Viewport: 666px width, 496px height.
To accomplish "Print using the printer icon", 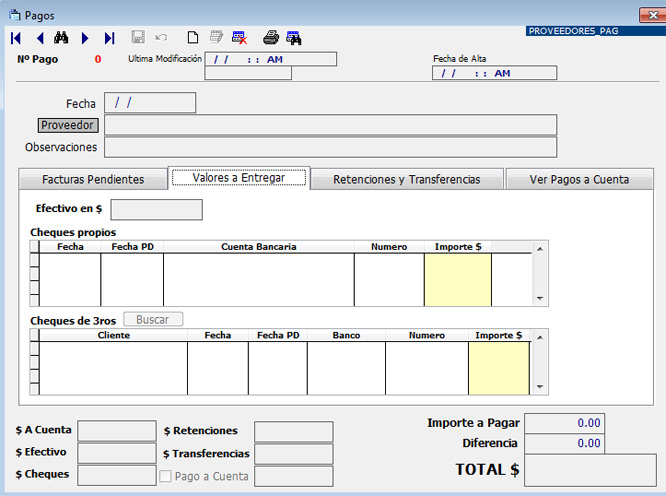I will click(x=270, y=38).
